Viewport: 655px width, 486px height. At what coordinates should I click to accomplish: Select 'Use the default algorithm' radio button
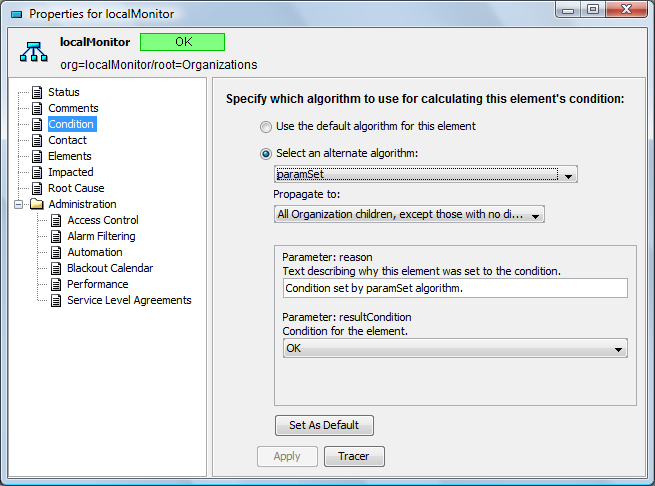point(266,127)
